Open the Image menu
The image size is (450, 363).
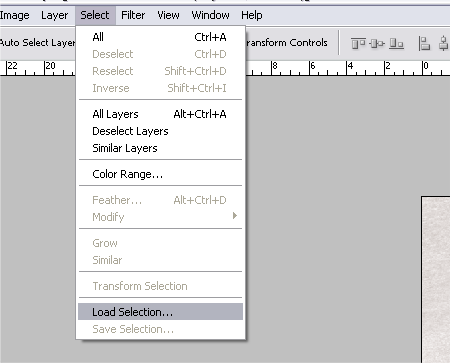15,15
